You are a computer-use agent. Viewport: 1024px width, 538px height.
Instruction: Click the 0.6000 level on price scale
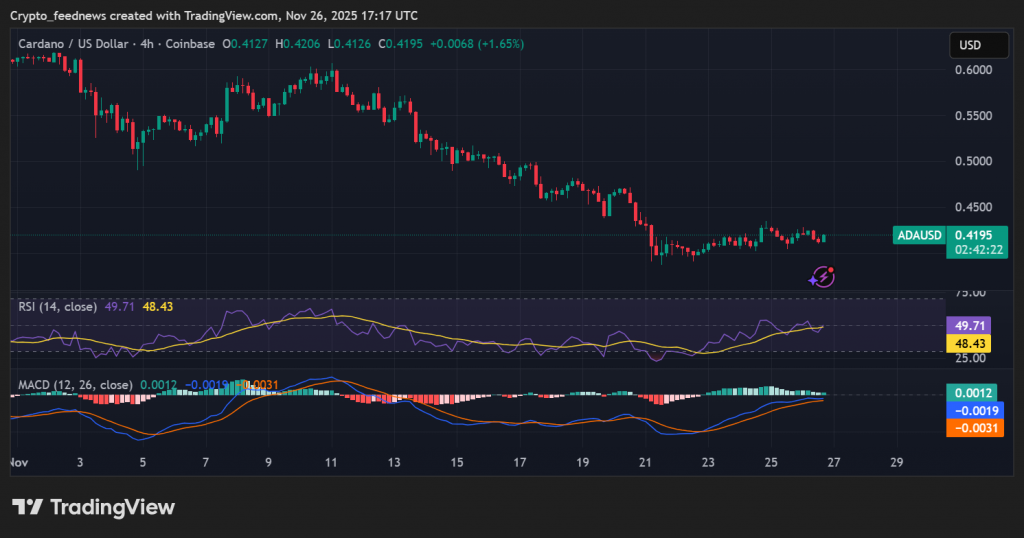tap(972, 70)
